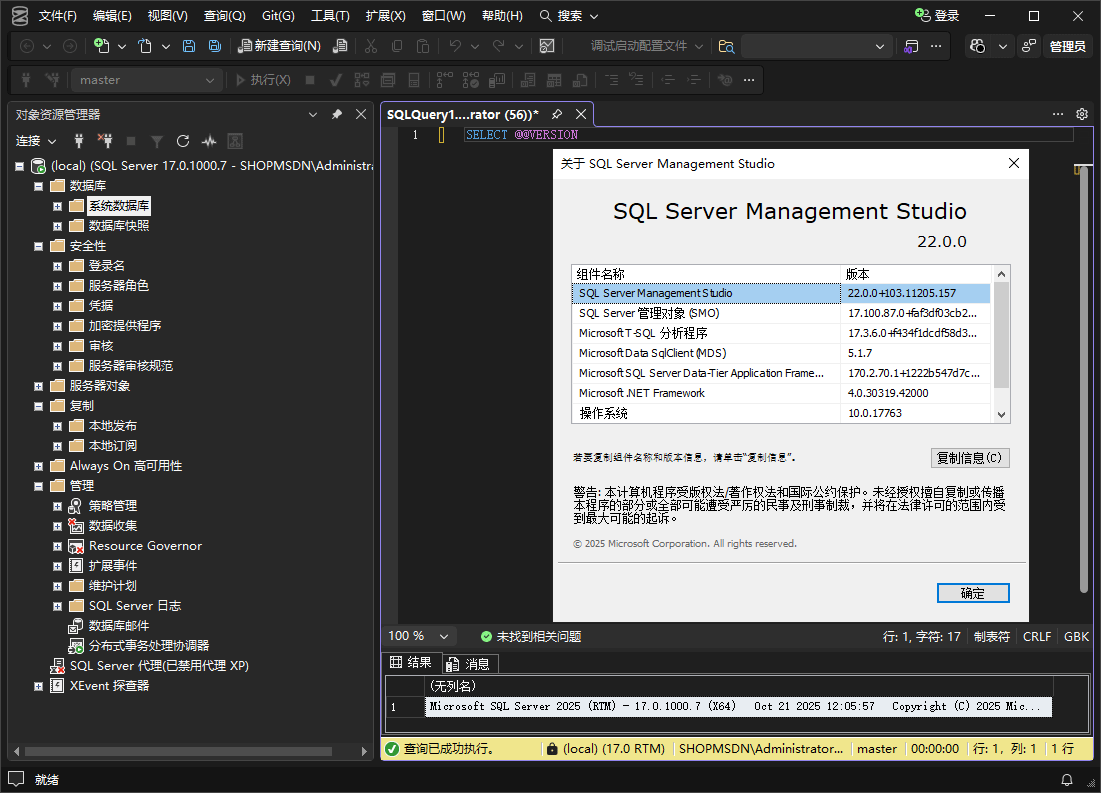
Task: Click the notification icon in status bar
Action: (x=1065, y=779)
